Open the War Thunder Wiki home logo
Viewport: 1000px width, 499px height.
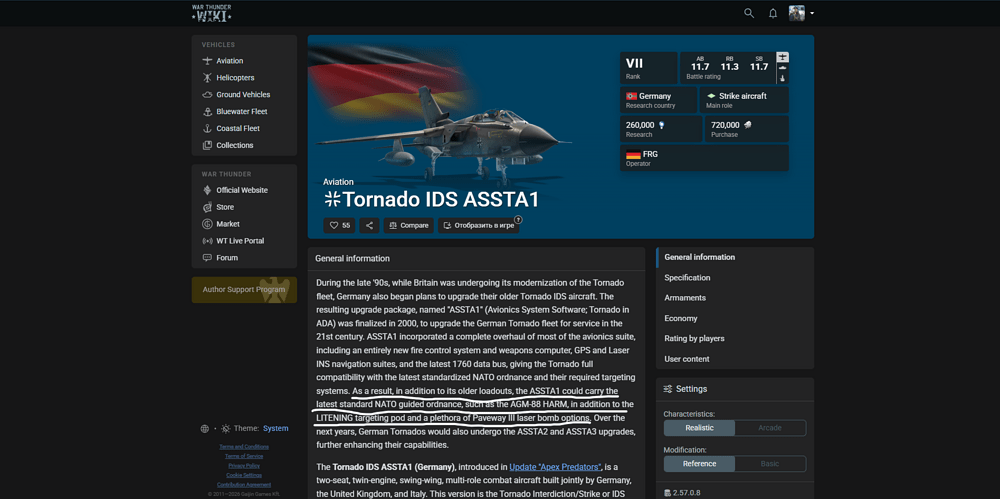click(212, 13)
